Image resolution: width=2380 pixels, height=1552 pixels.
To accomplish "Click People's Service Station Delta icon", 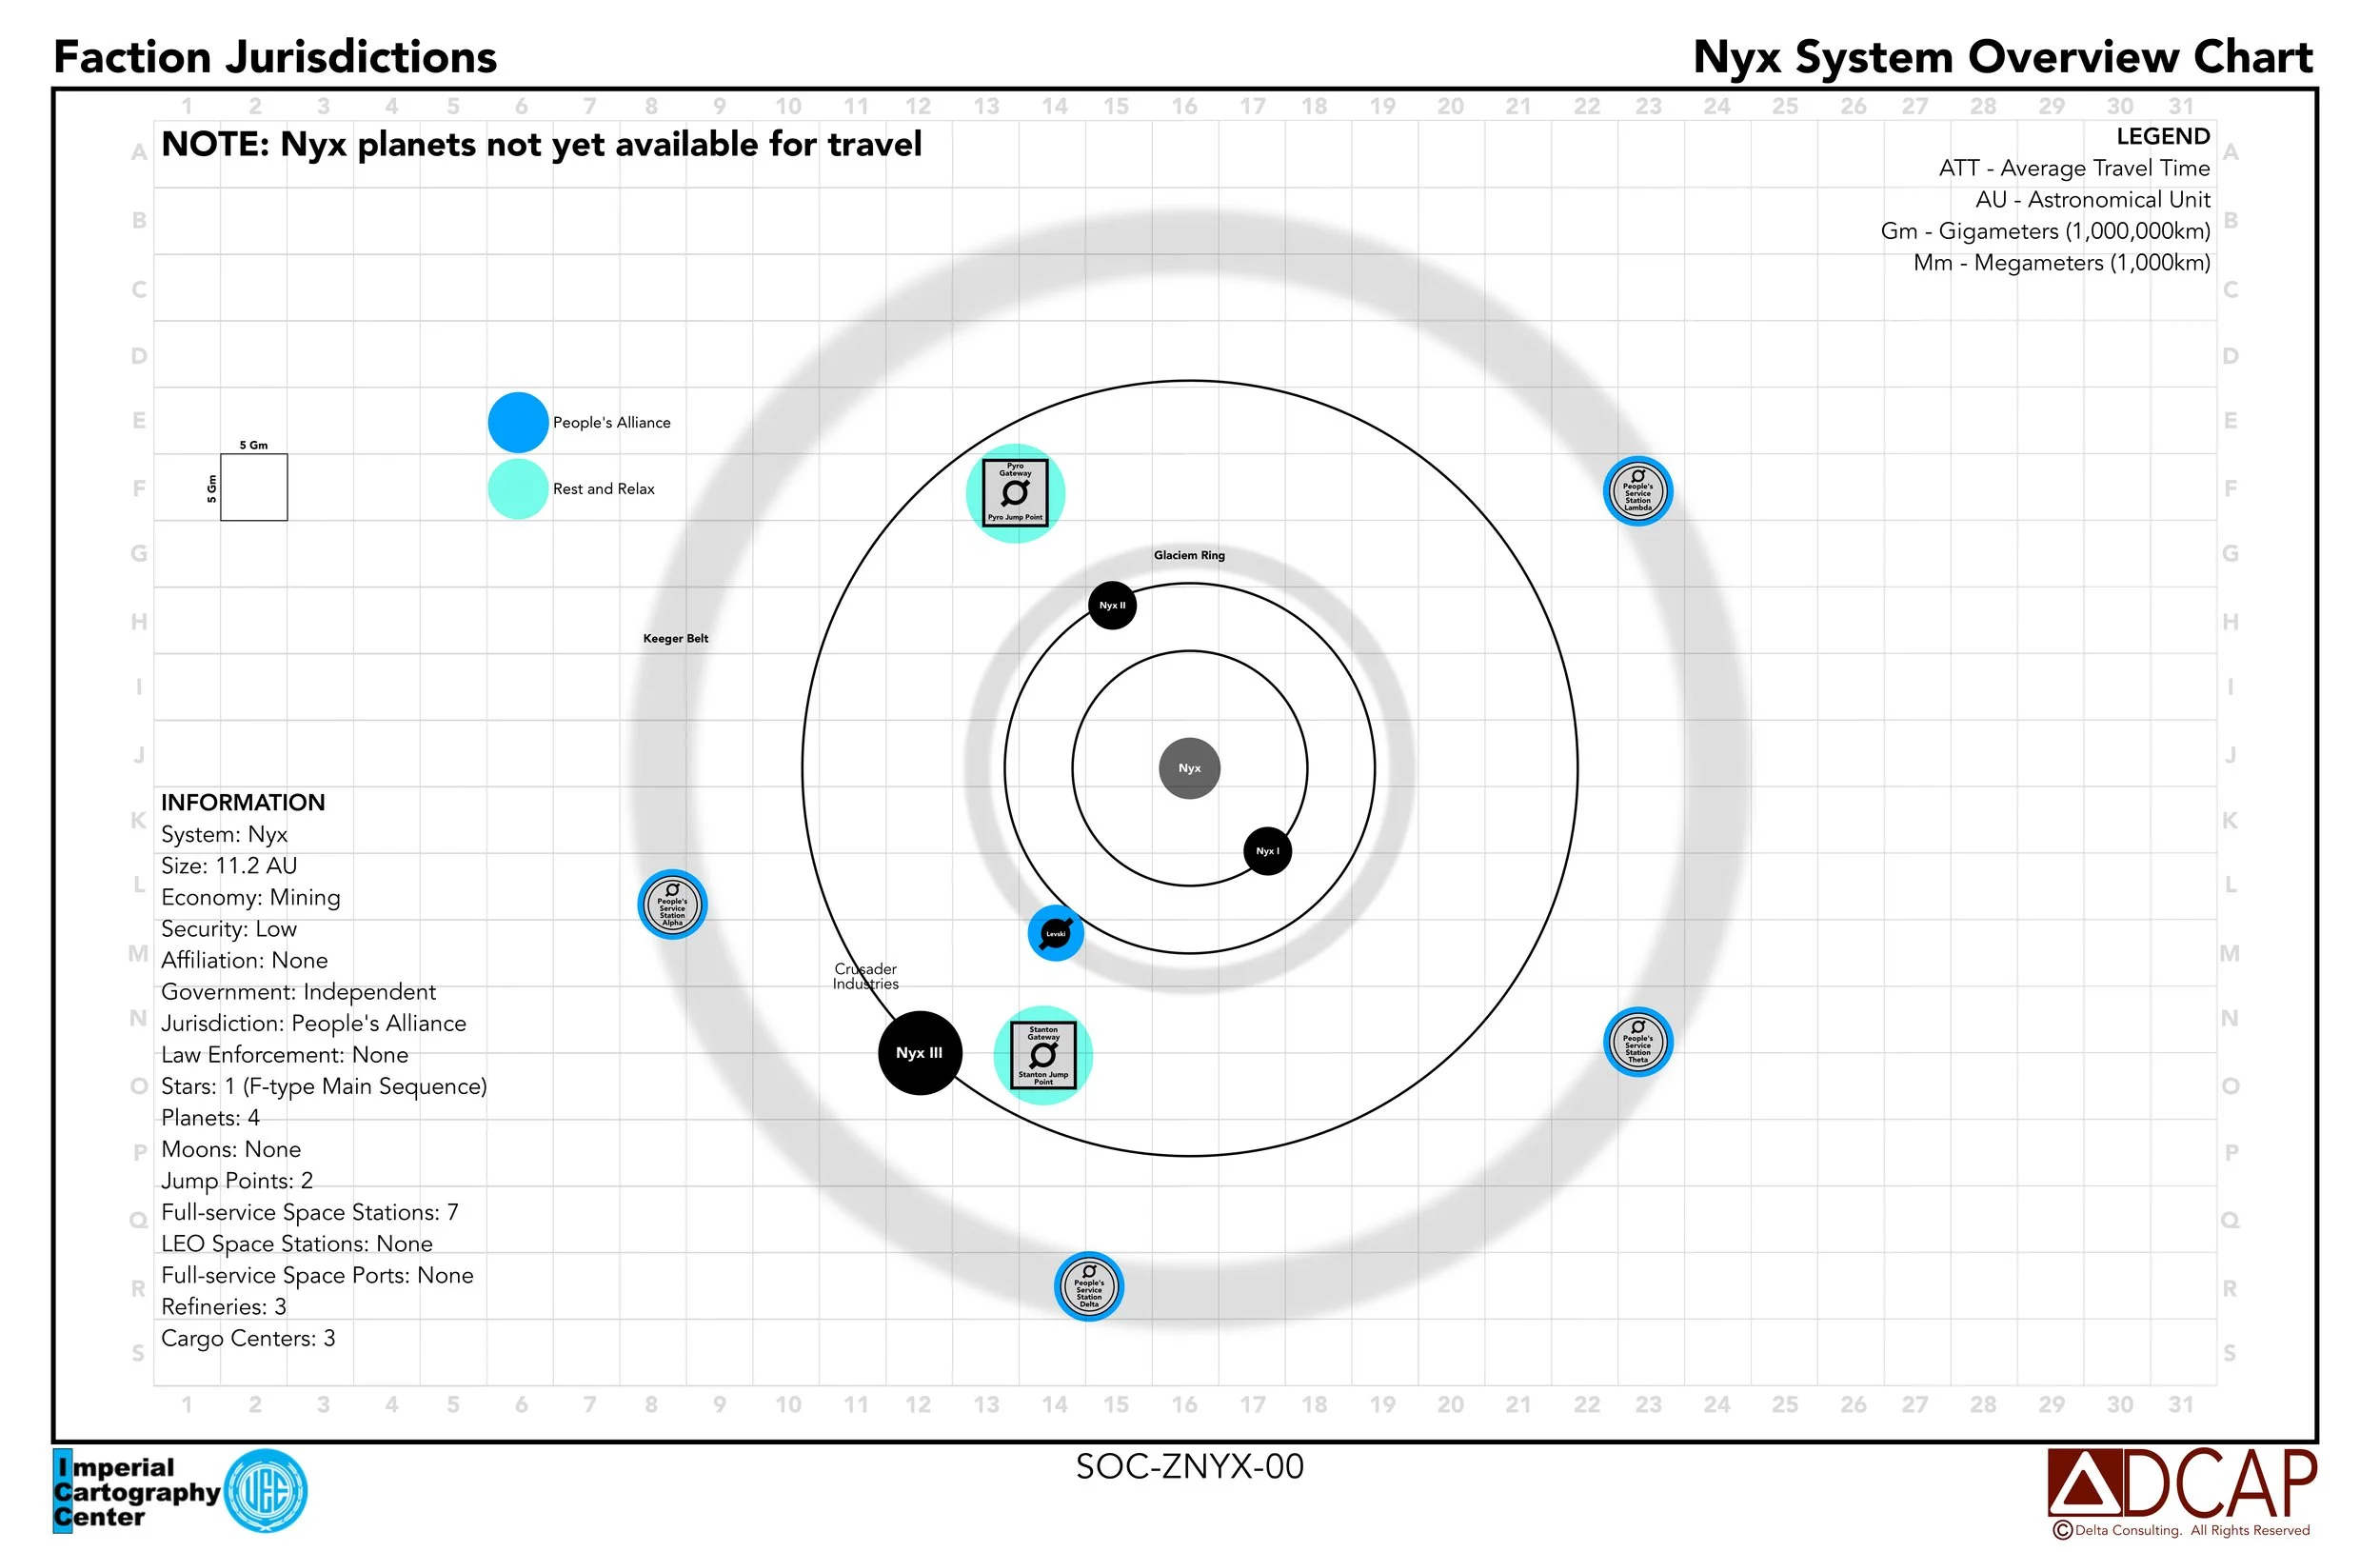I will [x=1089, y=1286].
